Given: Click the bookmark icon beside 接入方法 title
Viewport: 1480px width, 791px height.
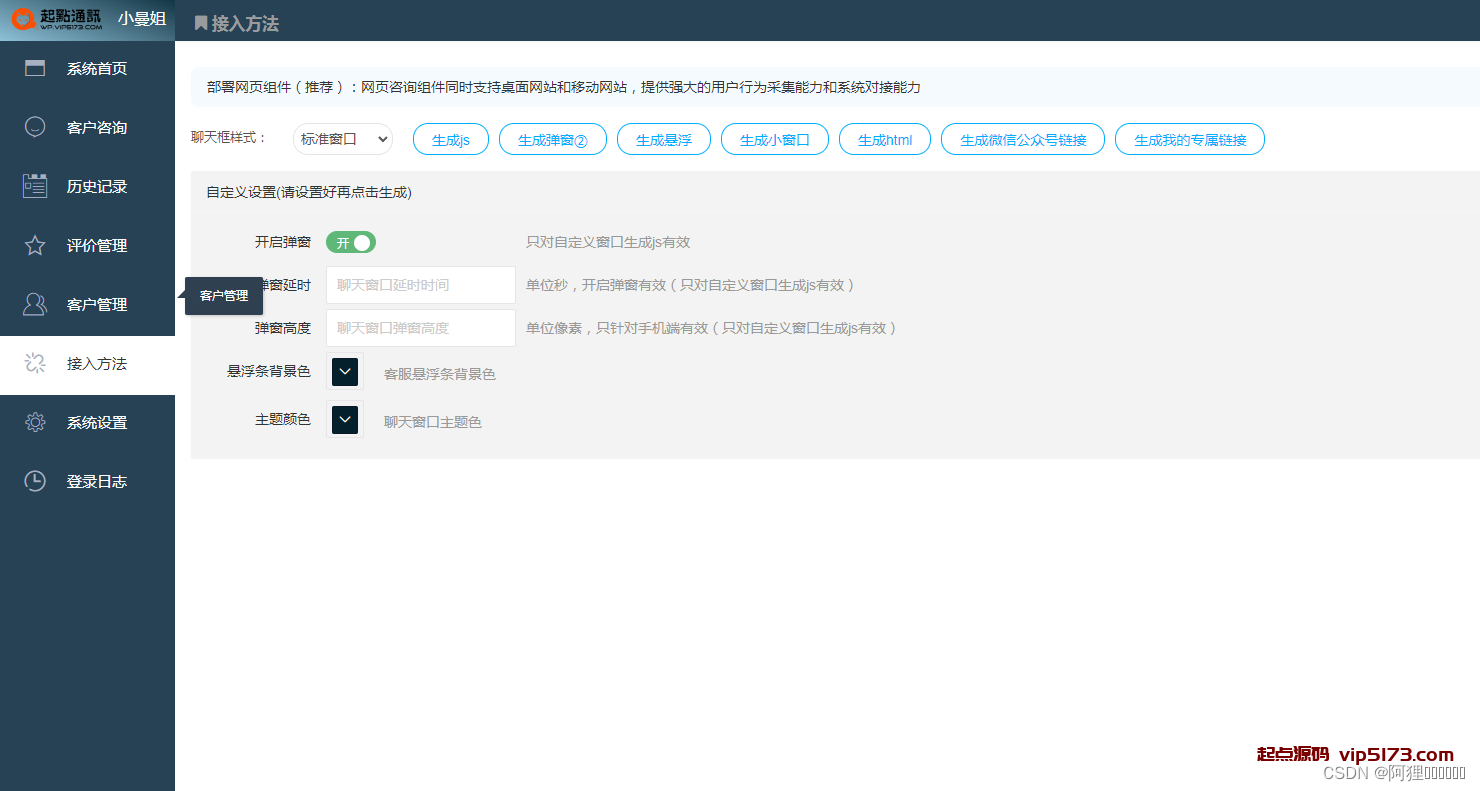Looking at the screenshot, I should pyautogui.click(x=201, y=23).
